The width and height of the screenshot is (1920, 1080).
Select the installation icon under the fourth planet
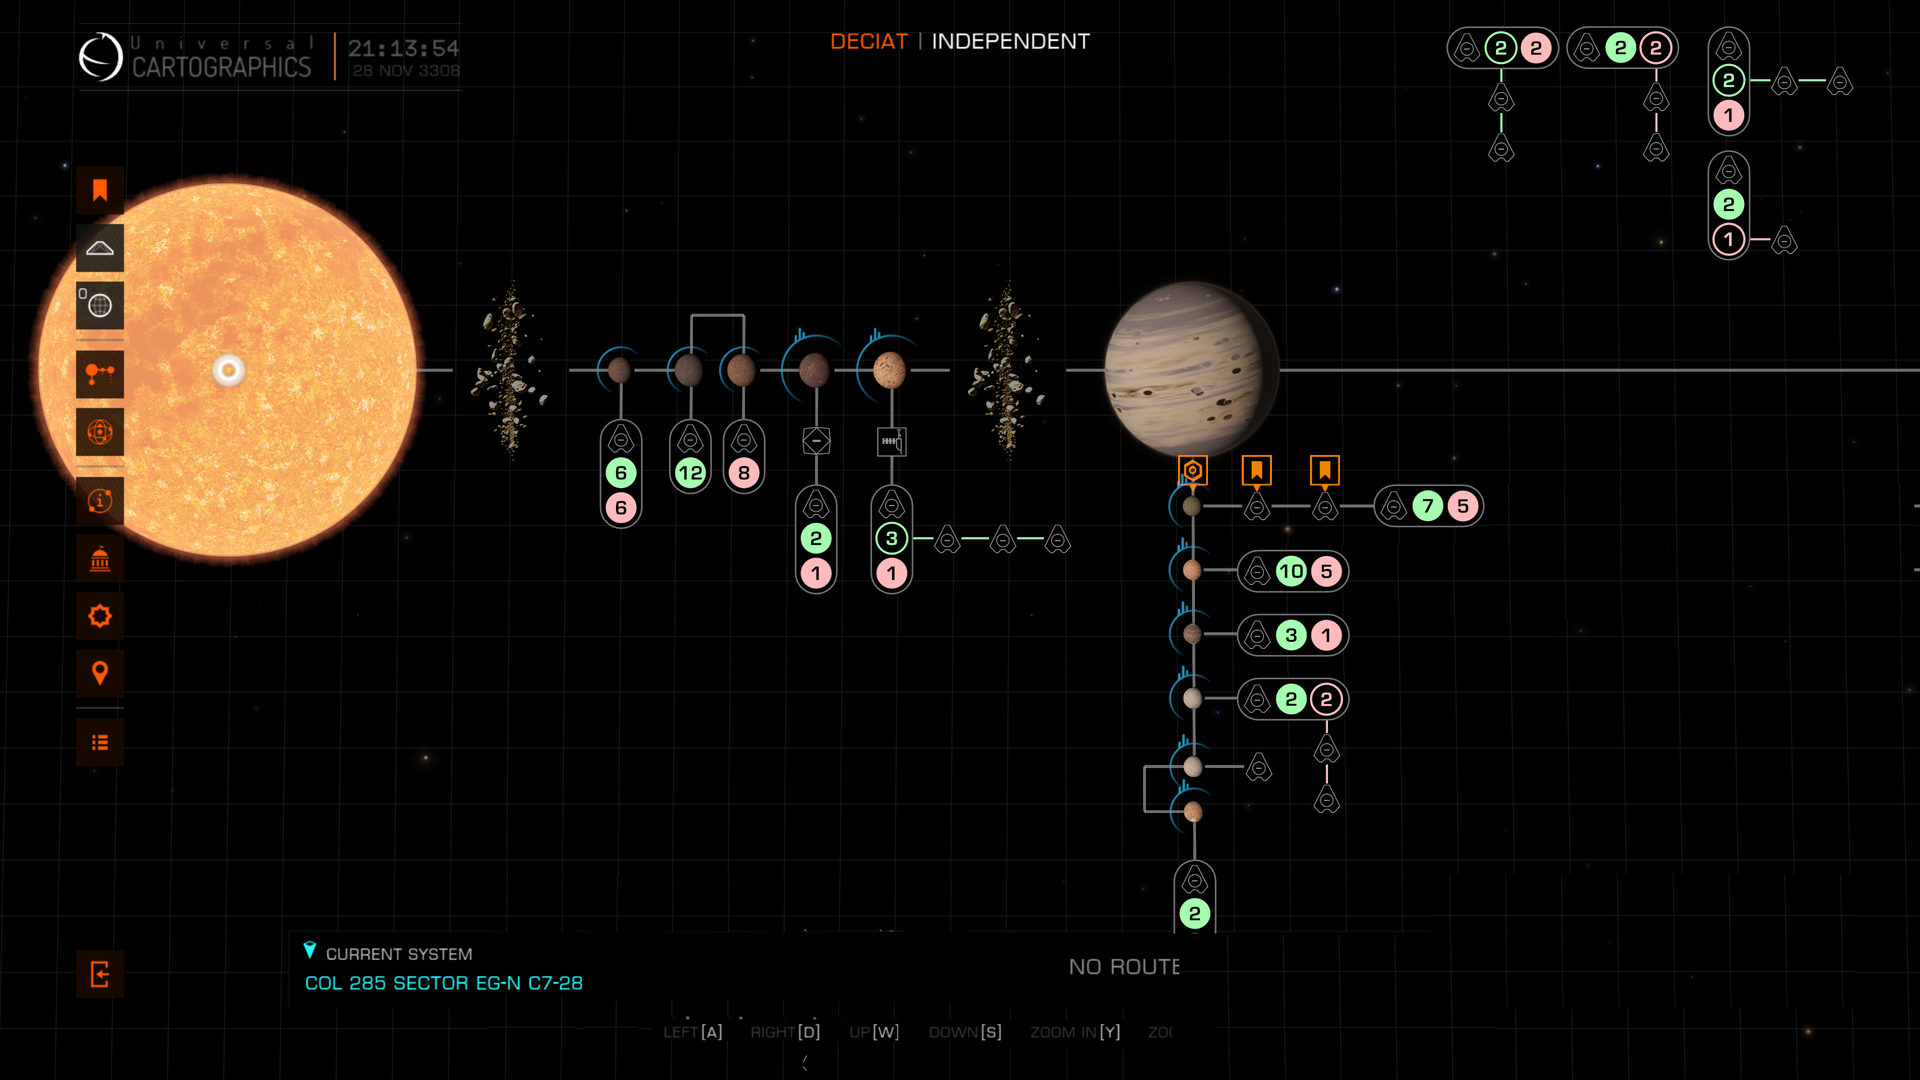[816, 441]
